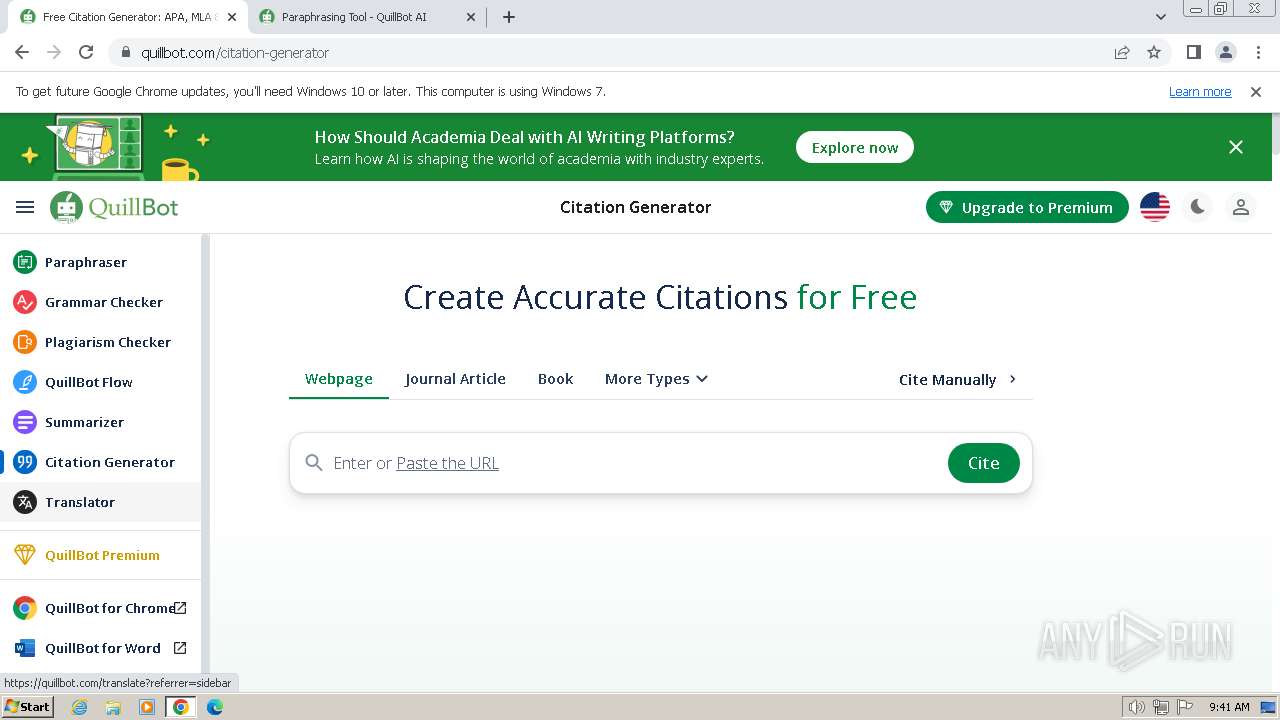Open Chrome profile avatar
The height and width of the screenshot is (720, 1280).
point(1225,52)
